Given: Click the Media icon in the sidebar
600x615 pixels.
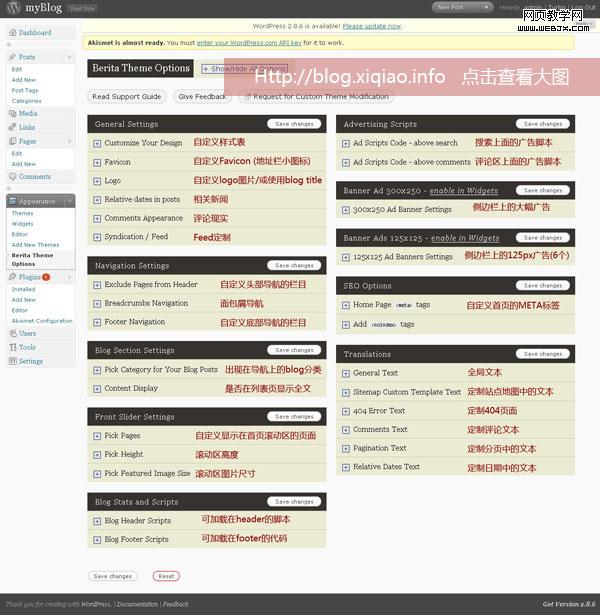Looking at the screenshot, I should point(12,113).
